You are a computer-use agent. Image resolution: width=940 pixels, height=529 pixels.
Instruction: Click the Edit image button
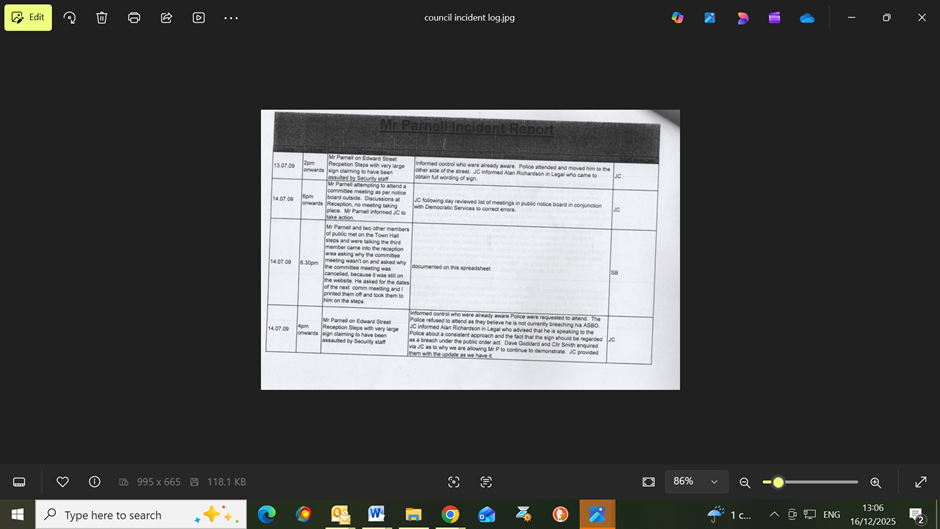point(28,18)
